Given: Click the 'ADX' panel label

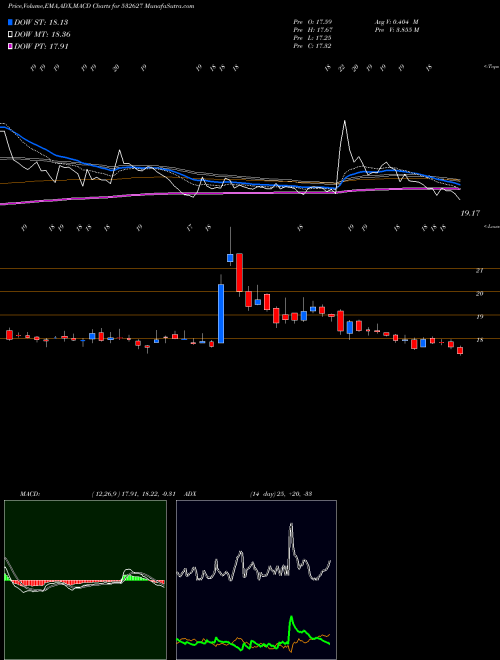Looking at the screenshot, I should click(191, 494).
